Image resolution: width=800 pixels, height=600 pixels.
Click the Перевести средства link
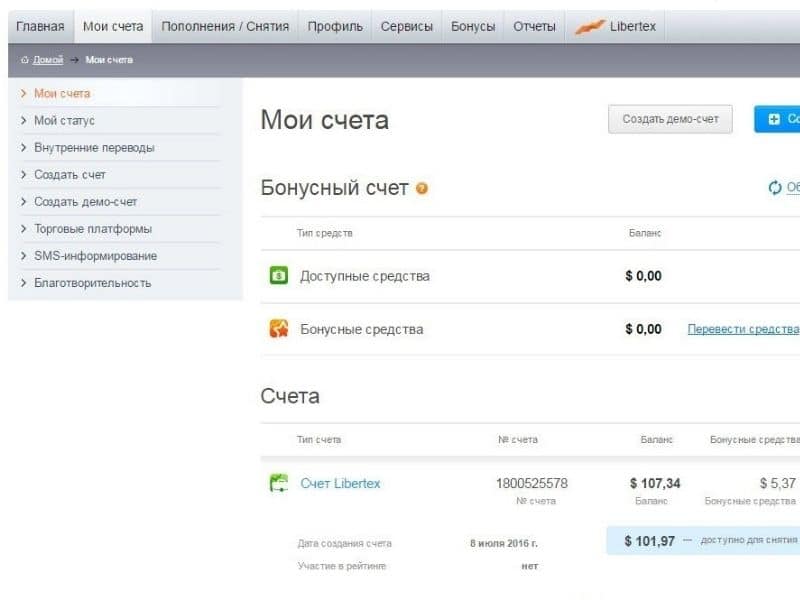coord(743,329)
